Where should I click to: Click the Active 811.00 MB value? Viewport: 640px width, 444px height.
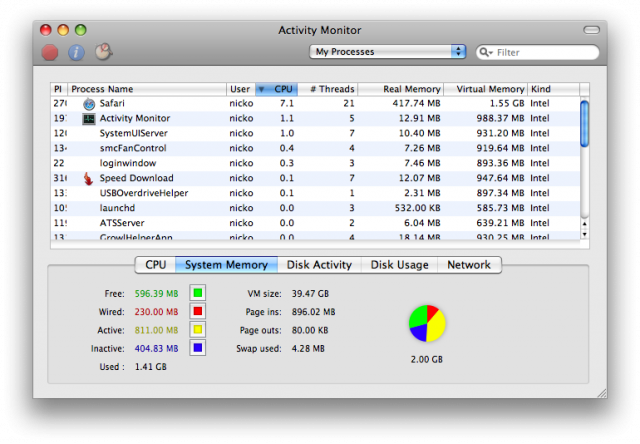156,331
